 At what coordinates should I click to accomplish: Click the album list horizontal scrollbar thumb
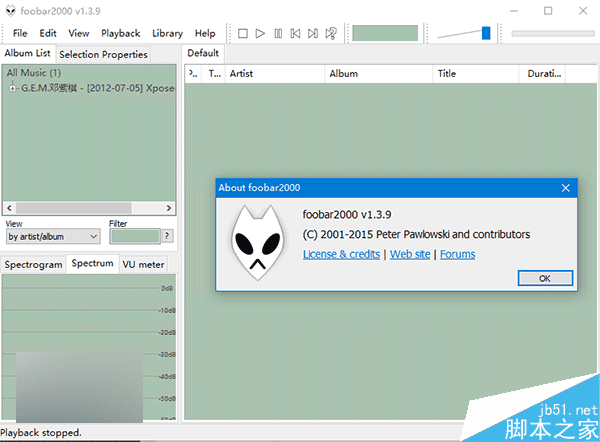(x=74, y=208)
